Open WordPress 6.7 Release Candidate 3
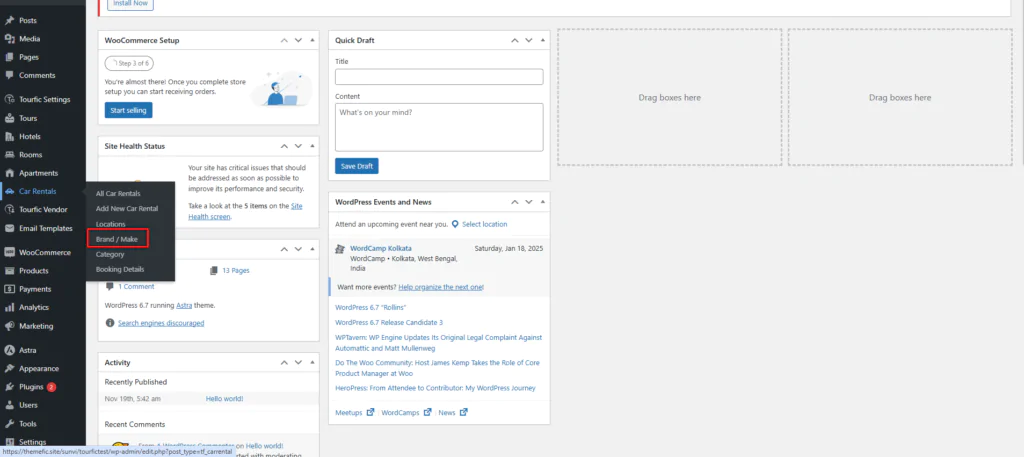The image size is (1024, 457). click(389, 323)
